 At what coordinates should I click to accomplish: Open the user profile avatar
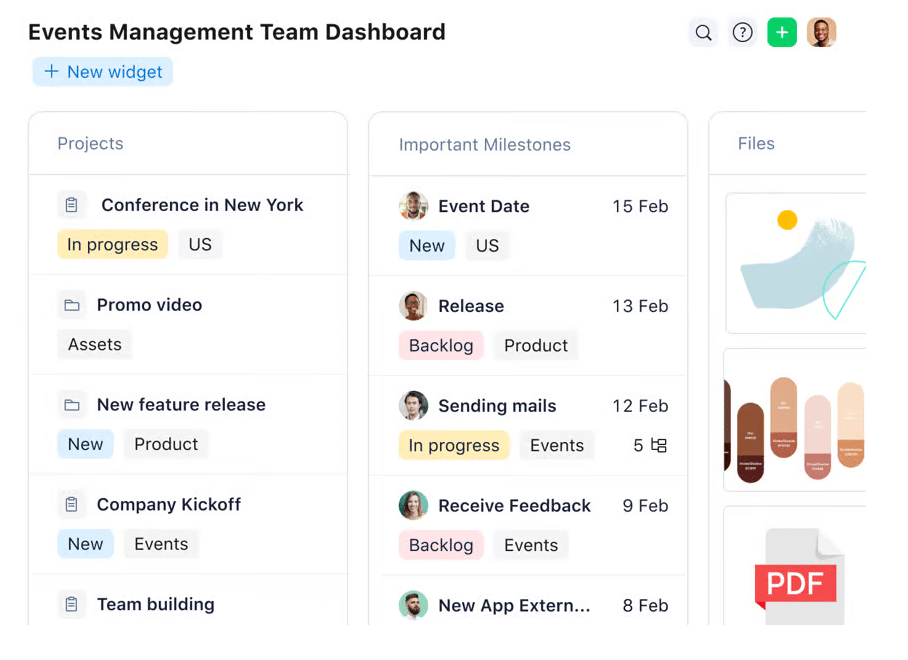click(821, 32)
